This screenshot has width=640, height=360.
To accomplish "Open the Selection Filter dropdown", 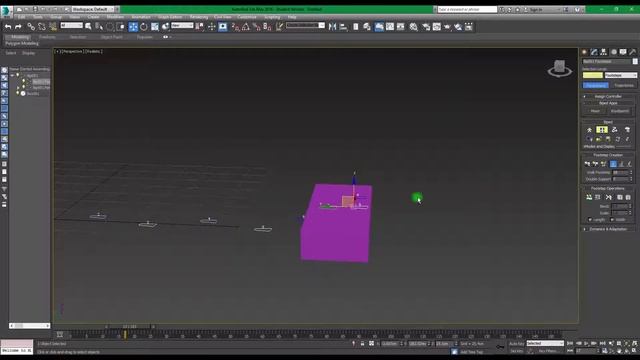I will (71, 25).
